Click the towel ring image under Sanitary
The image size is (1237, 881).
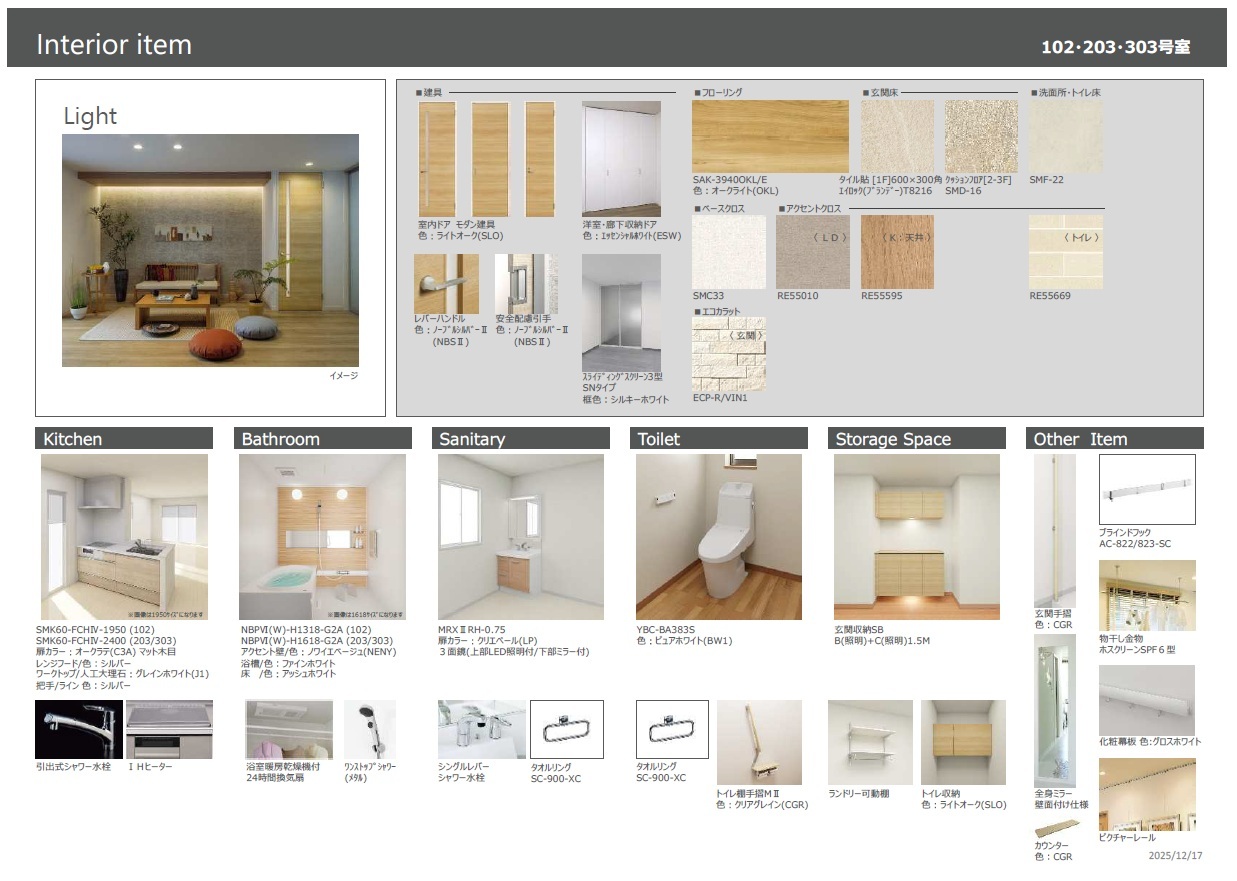pos(567,730)
